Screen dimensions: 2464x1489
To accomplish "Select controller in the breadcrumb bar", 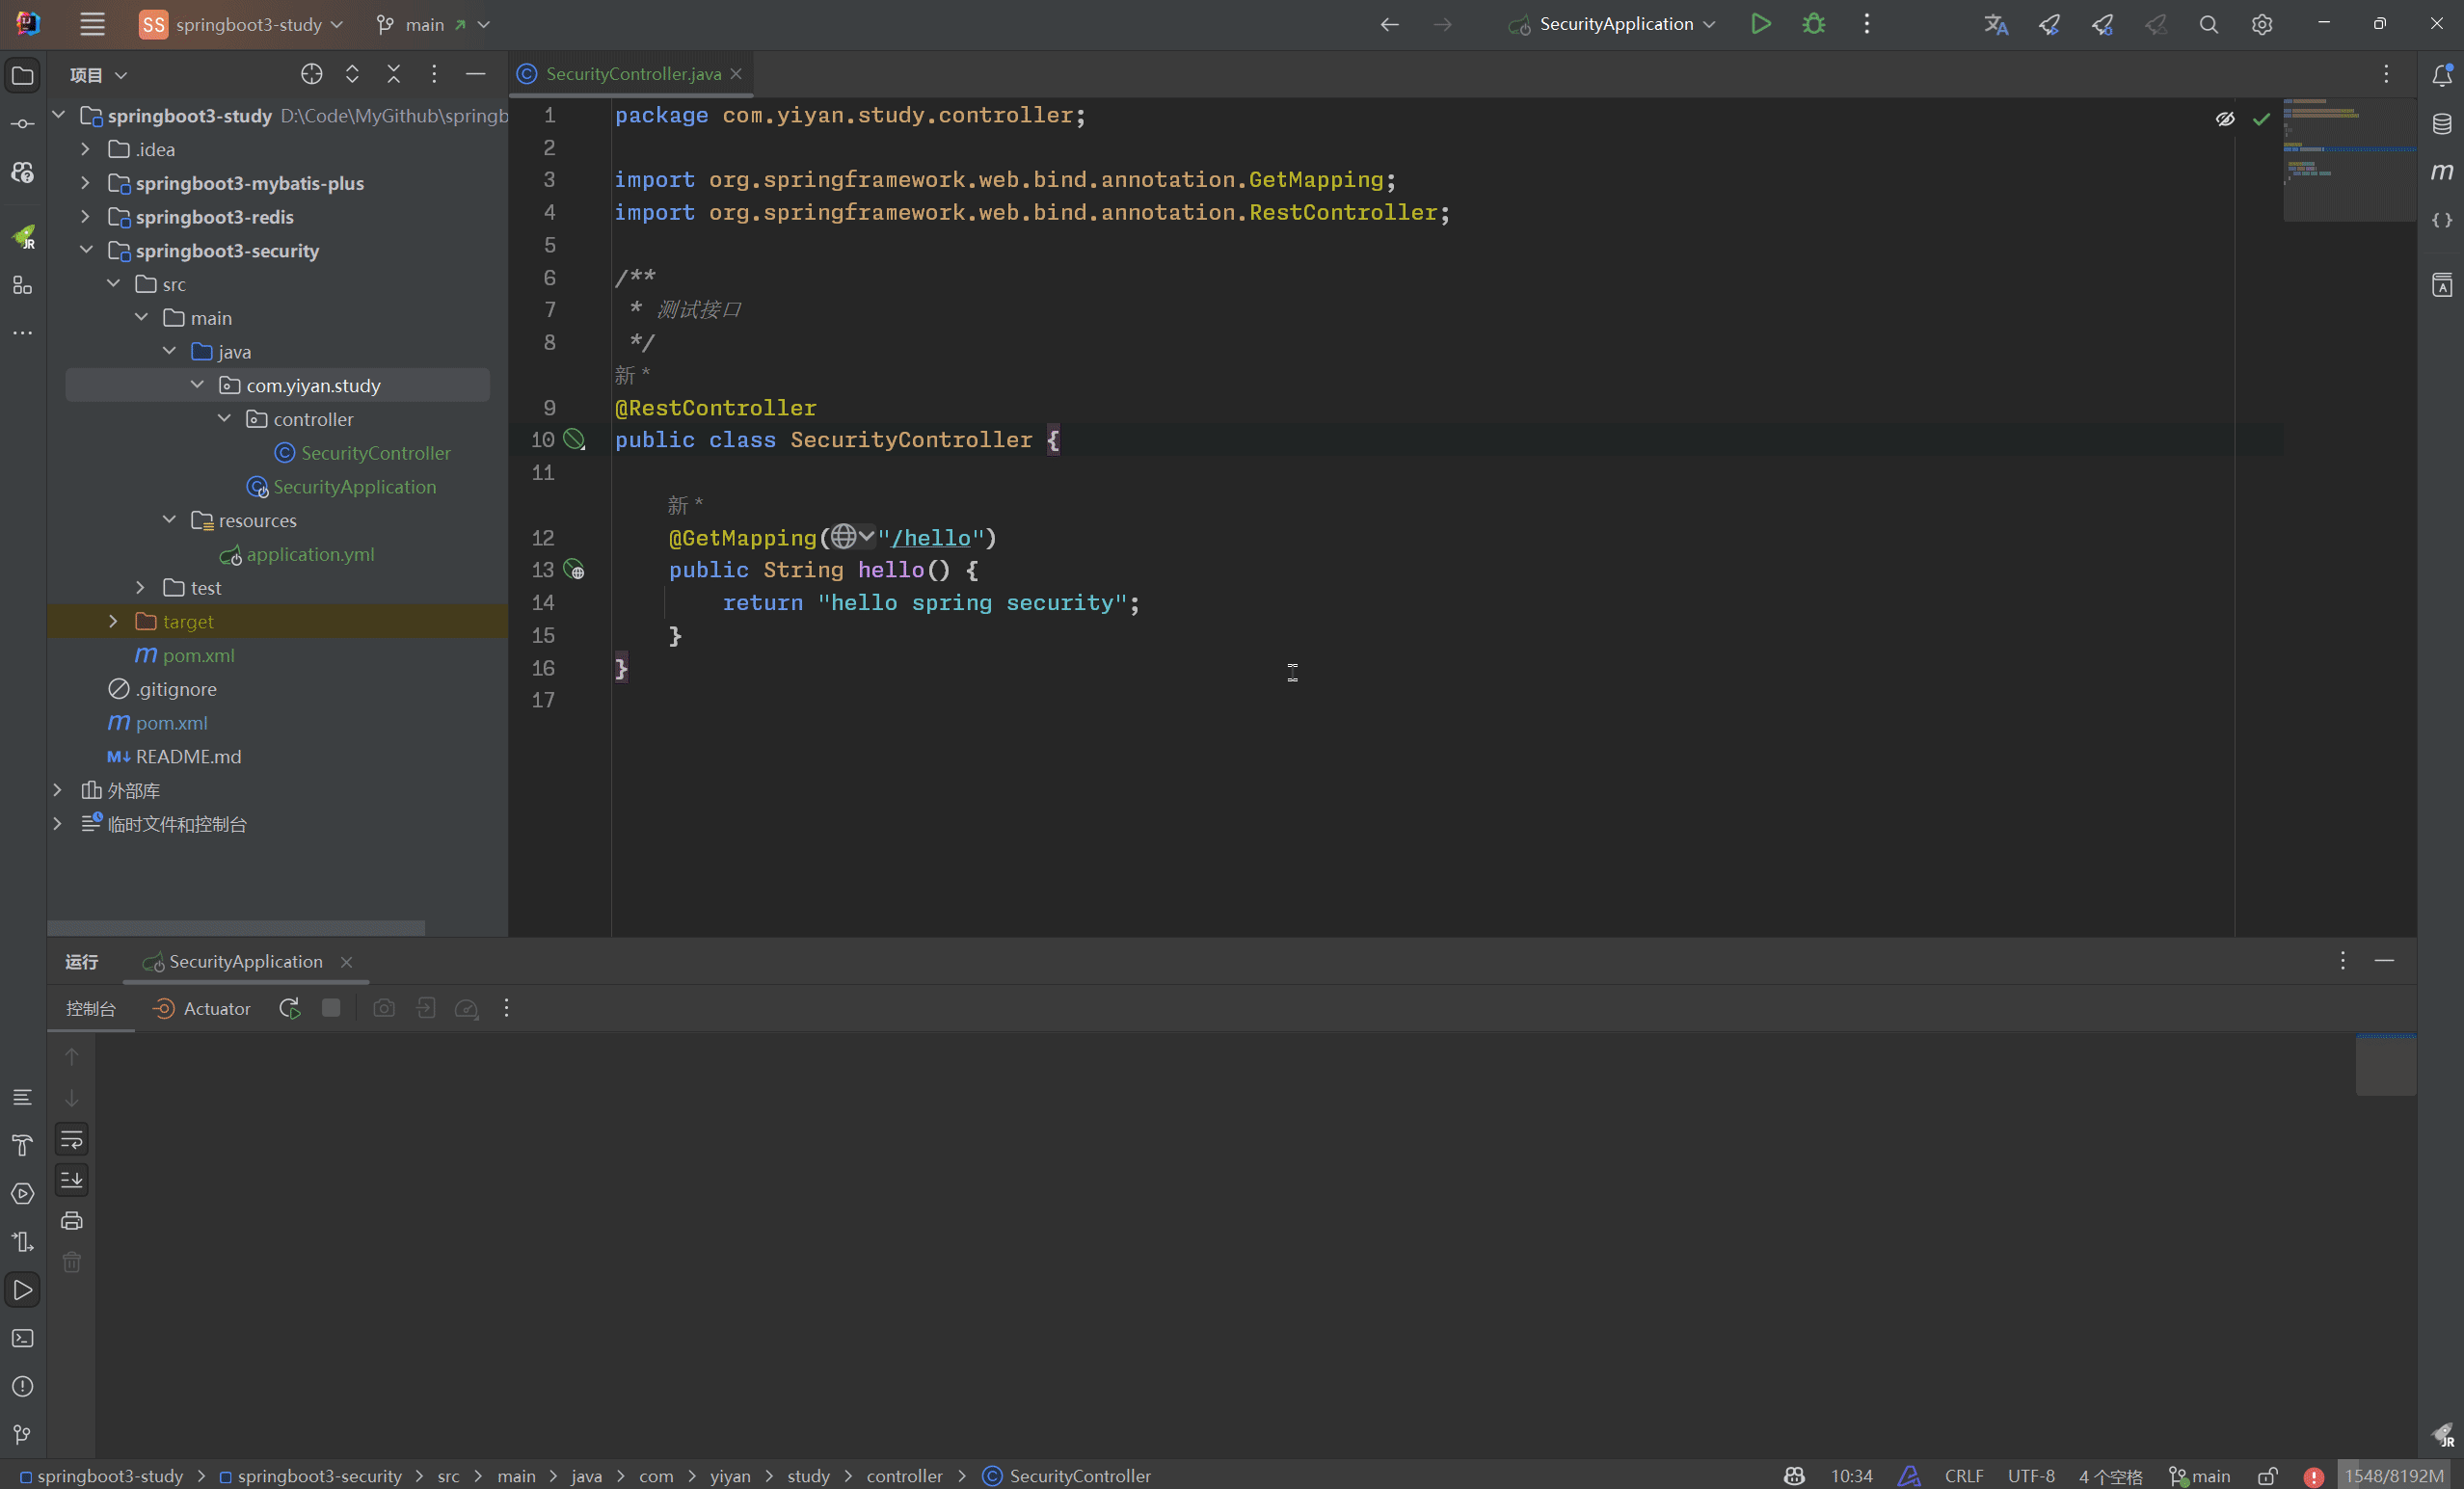I will point(904,1475).
